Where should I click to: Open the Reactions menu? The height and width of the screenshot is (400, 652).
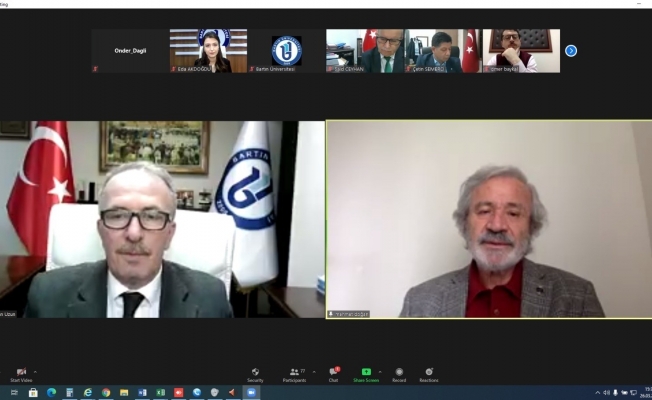[x=428, y=372]
